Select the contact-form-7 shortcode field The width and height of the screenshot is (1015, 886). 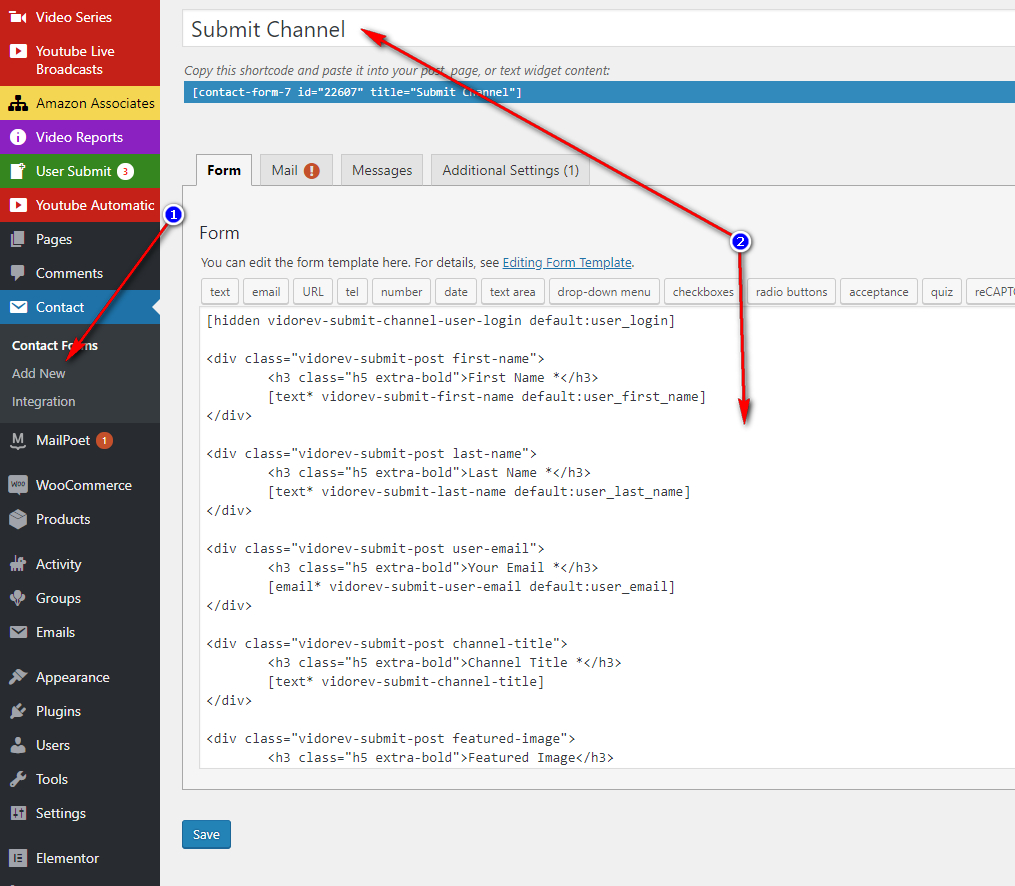[598, 92]
